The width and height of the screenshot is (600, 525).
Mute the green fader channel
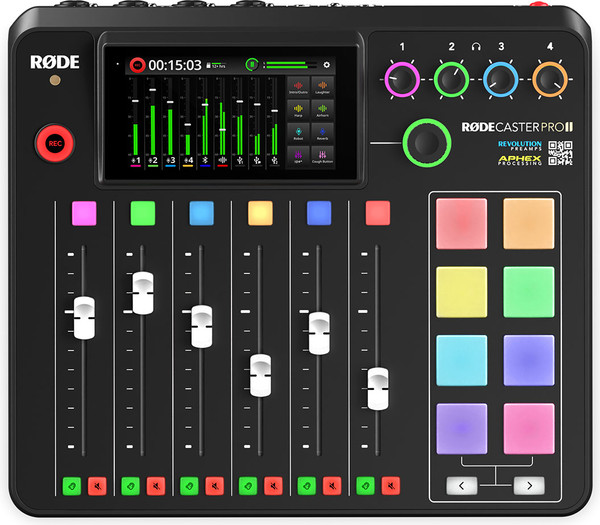(156, 486)
